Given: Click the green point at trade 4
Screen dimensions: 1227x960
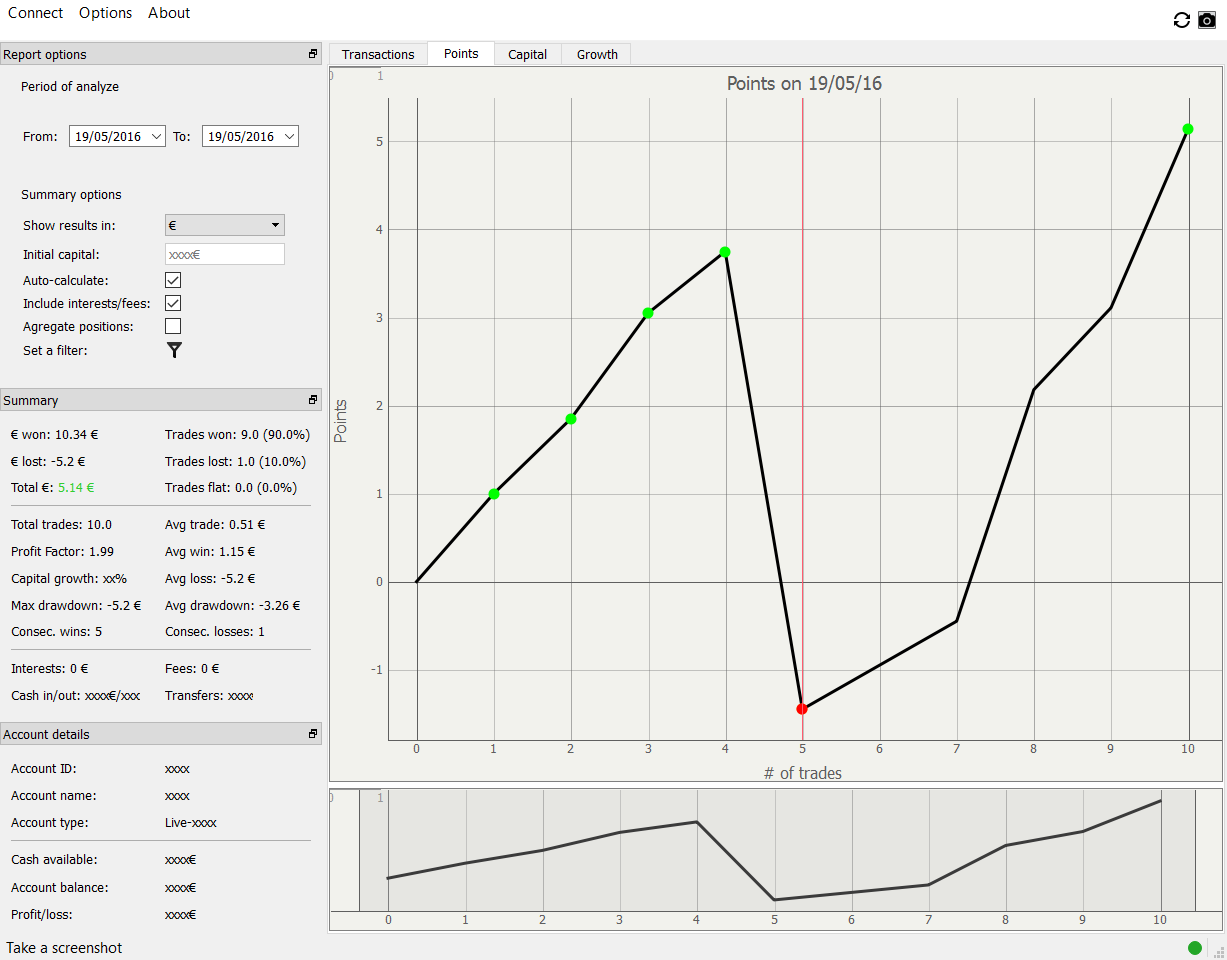Looking at the screenshot, I should pos(725,252).
